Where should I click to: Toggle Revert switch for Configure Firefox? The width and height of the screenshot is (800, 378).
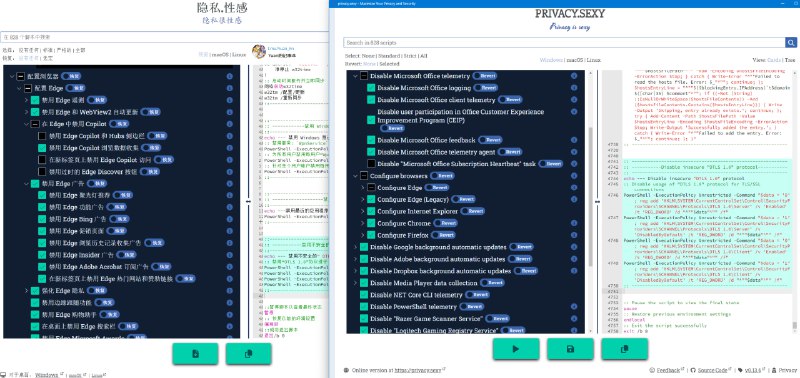coord(443,235)
